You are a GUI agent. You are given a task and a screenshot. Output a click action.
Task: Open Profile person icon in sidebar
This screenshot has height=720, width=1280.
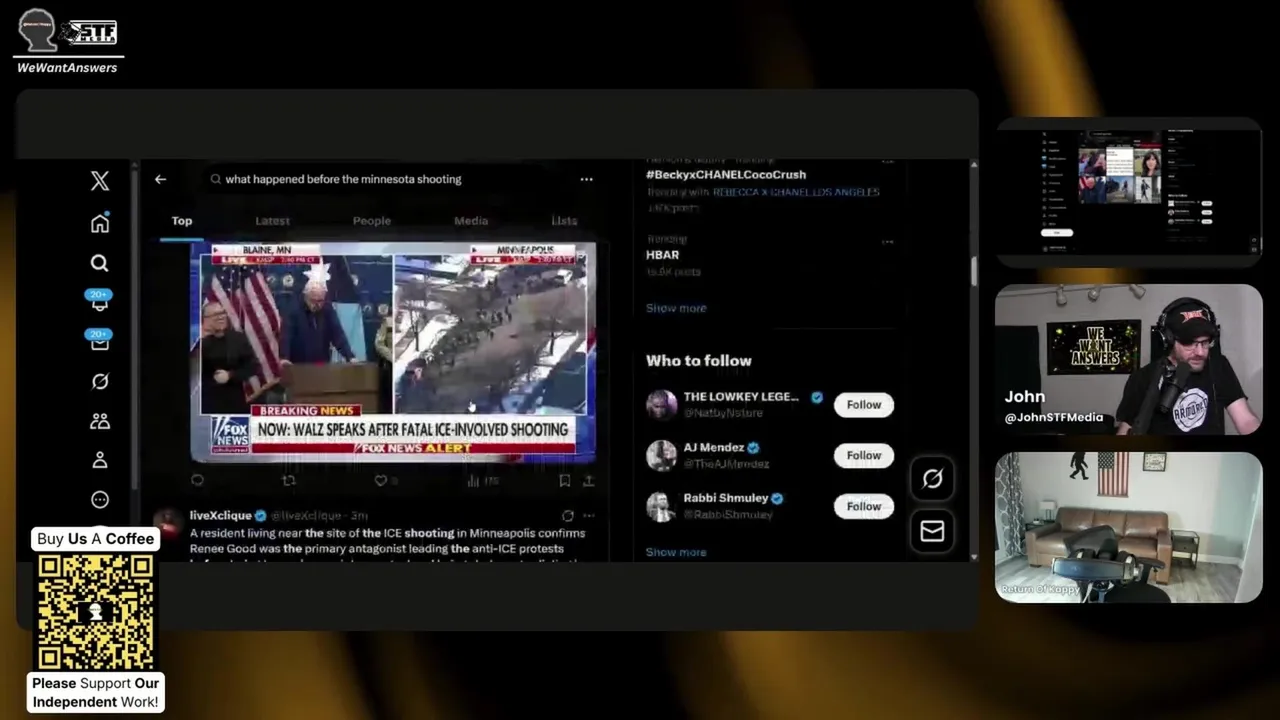point(100,460)
